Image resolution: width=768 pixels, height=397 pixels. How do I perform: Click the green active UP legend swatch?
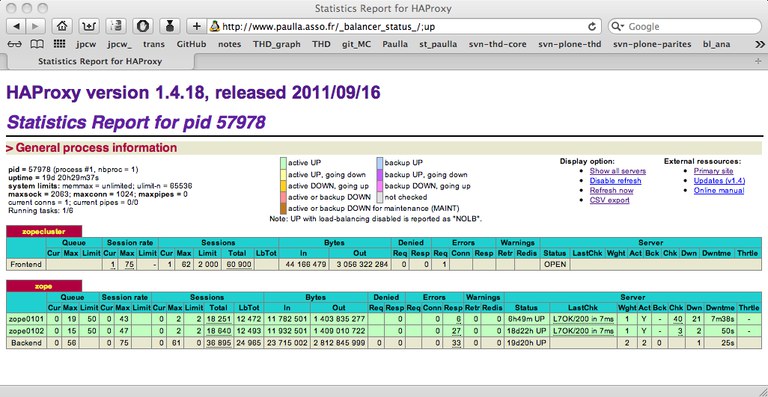pos(283,163)
